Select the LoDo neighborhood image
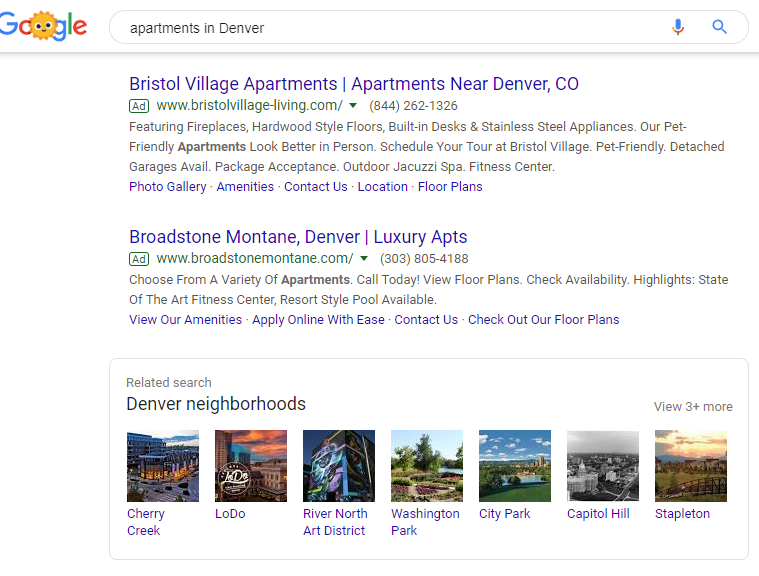The width and height of the screenshot is (759, 576). click(x=251, y=466)
